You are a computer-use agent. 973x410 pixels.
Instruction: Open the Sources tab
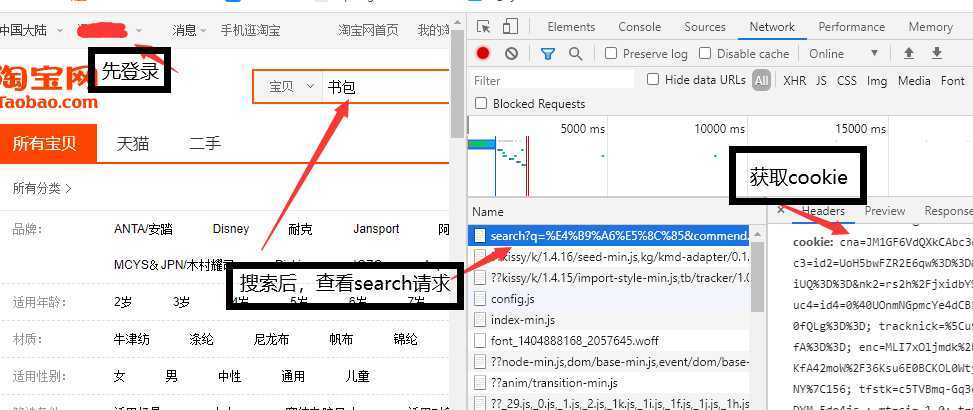point(705,27)
